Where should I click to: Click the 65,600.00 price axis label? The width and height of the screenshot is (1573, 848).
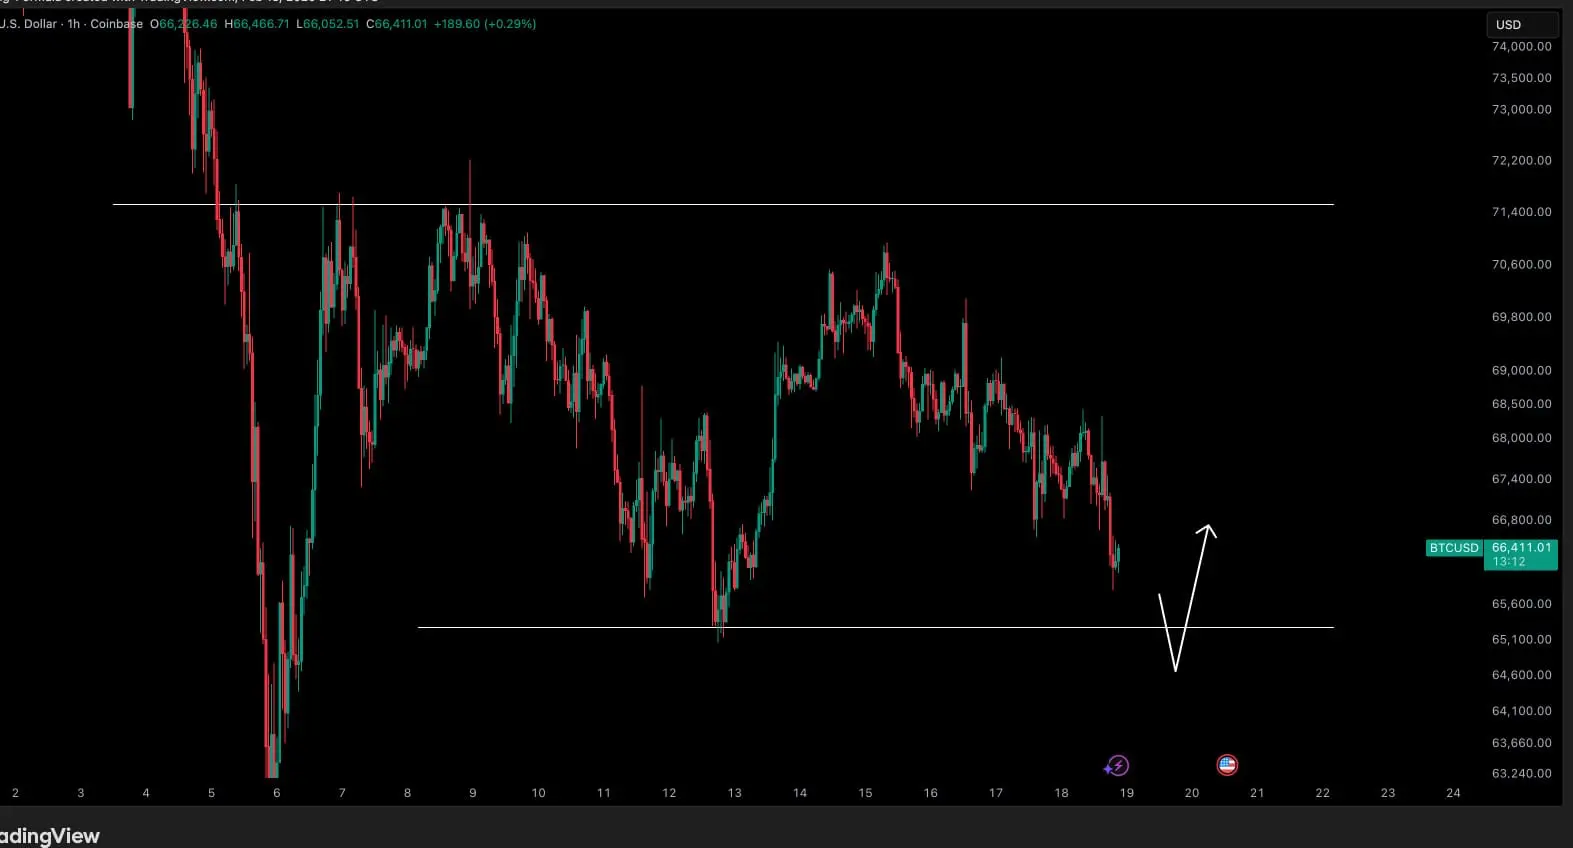[1521, 604]
